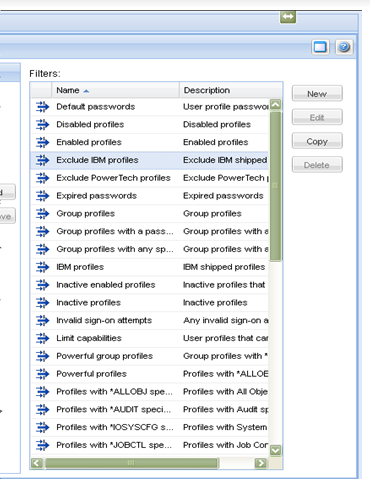Click the 'Inactive profiles that' description cell
The image size is (370, 479).
pos(224,285)
